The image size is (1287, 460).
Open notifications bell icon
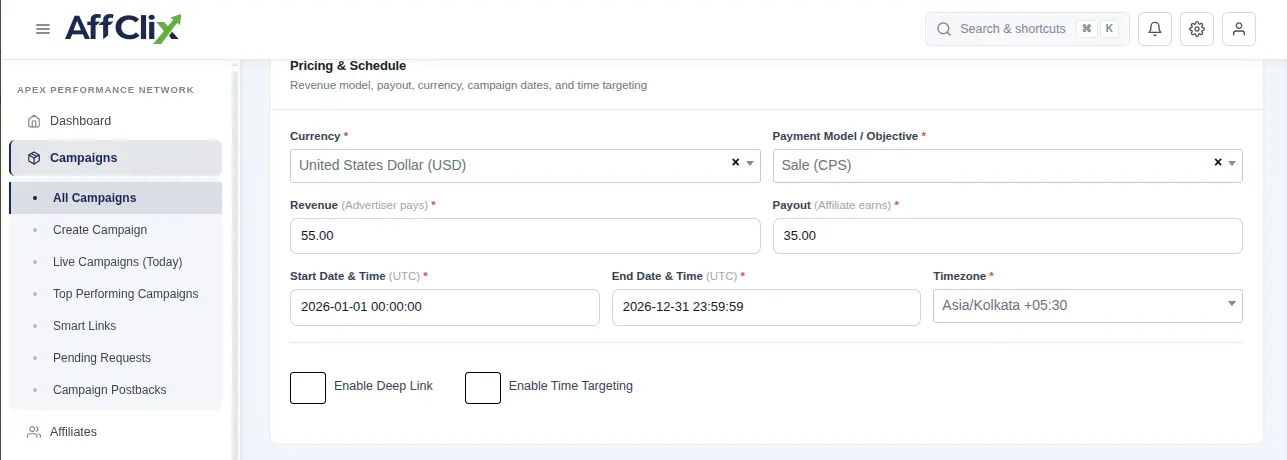coord(1155,29)
